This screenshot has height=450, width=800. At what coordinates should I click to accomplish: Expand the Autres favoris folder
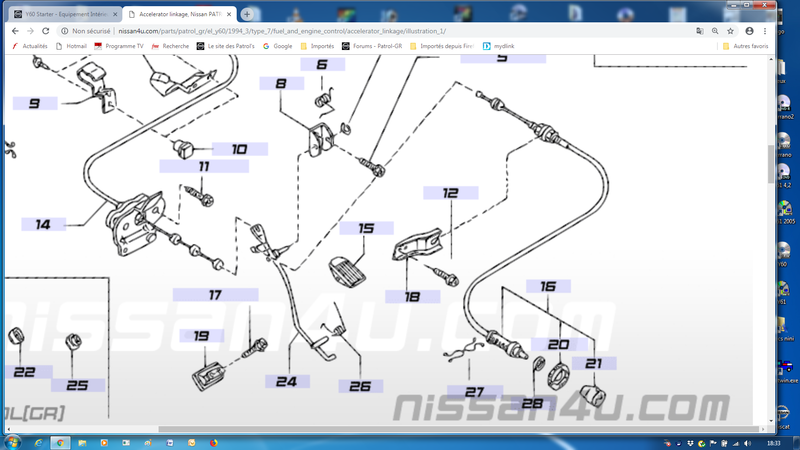coord(745,46)
